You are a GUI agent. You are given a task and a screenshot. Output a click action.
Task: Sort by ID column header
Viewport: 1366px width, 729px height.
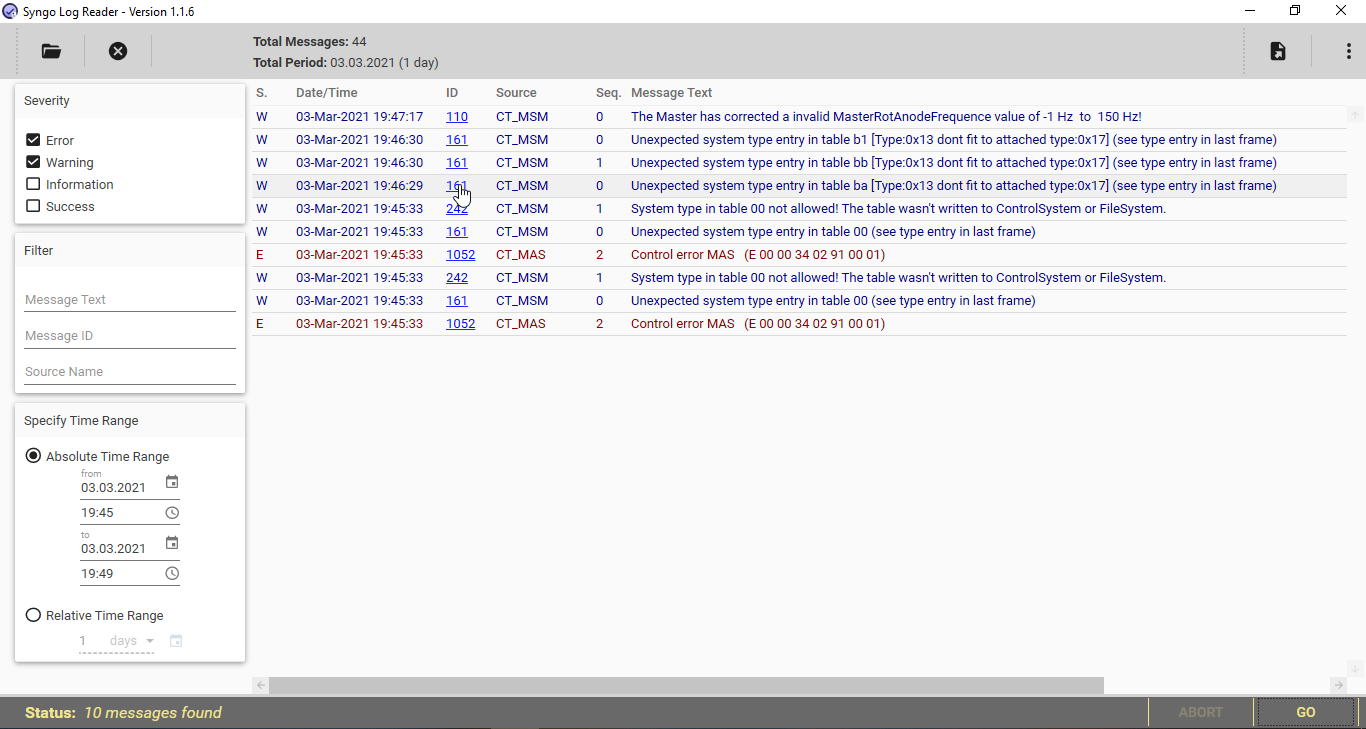pyautogui.click(x=452, y=93)
